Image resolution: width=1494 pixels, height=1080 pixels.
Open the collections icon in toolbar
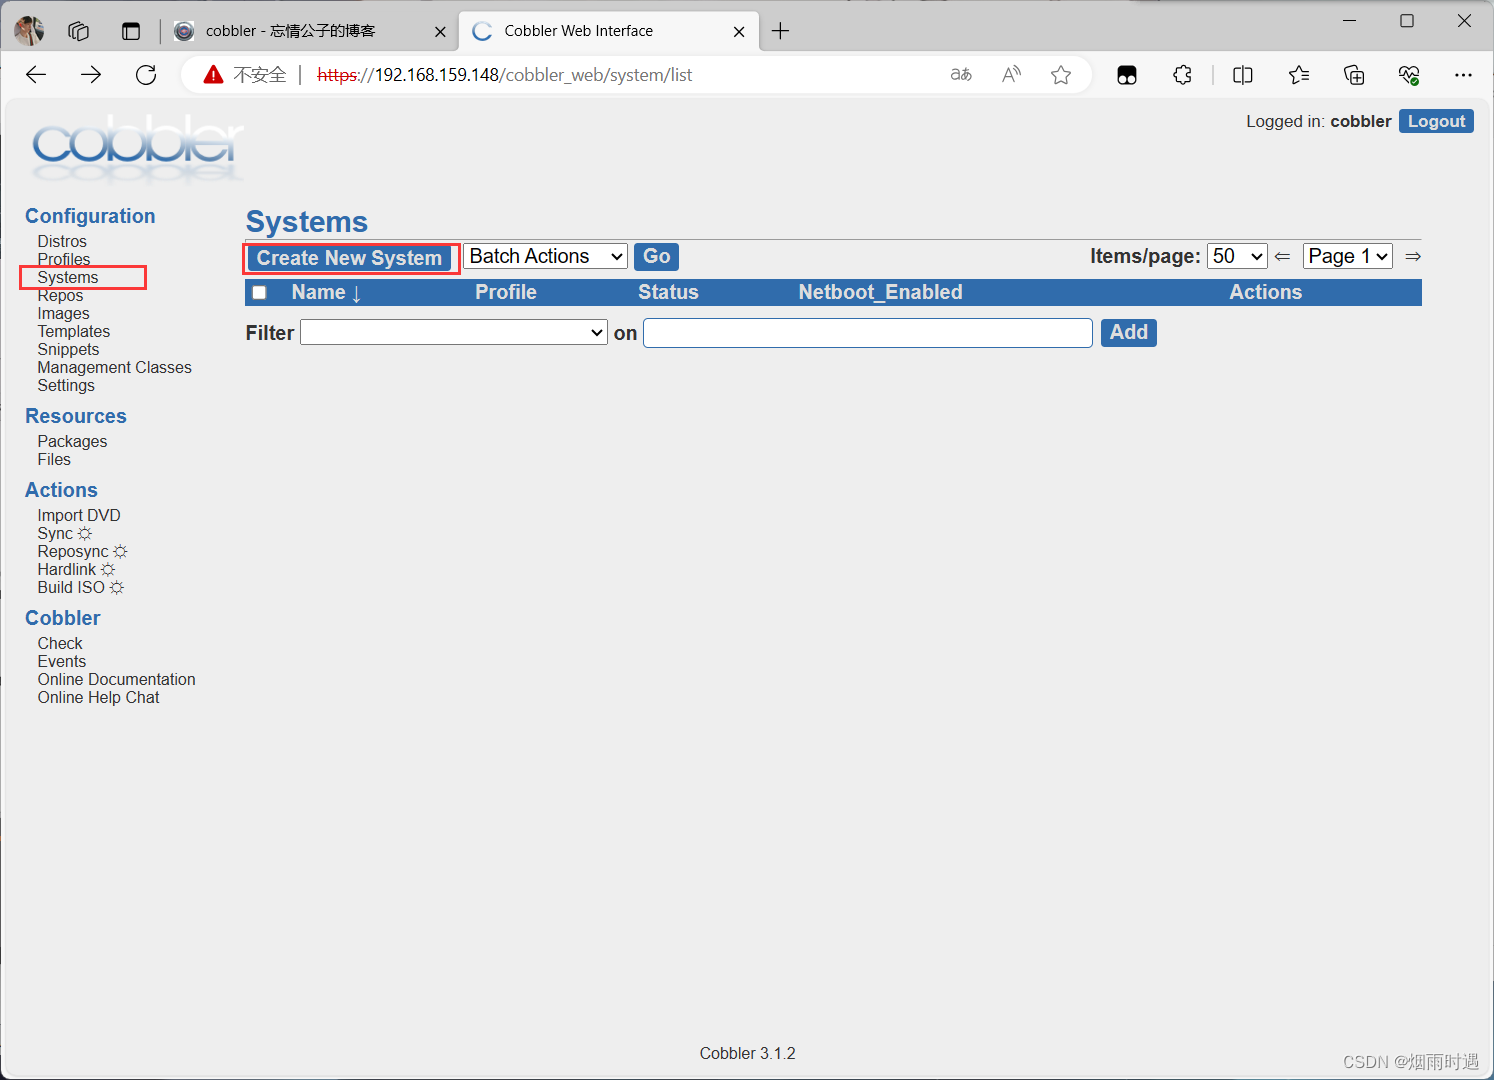[x=1354, y=75]
